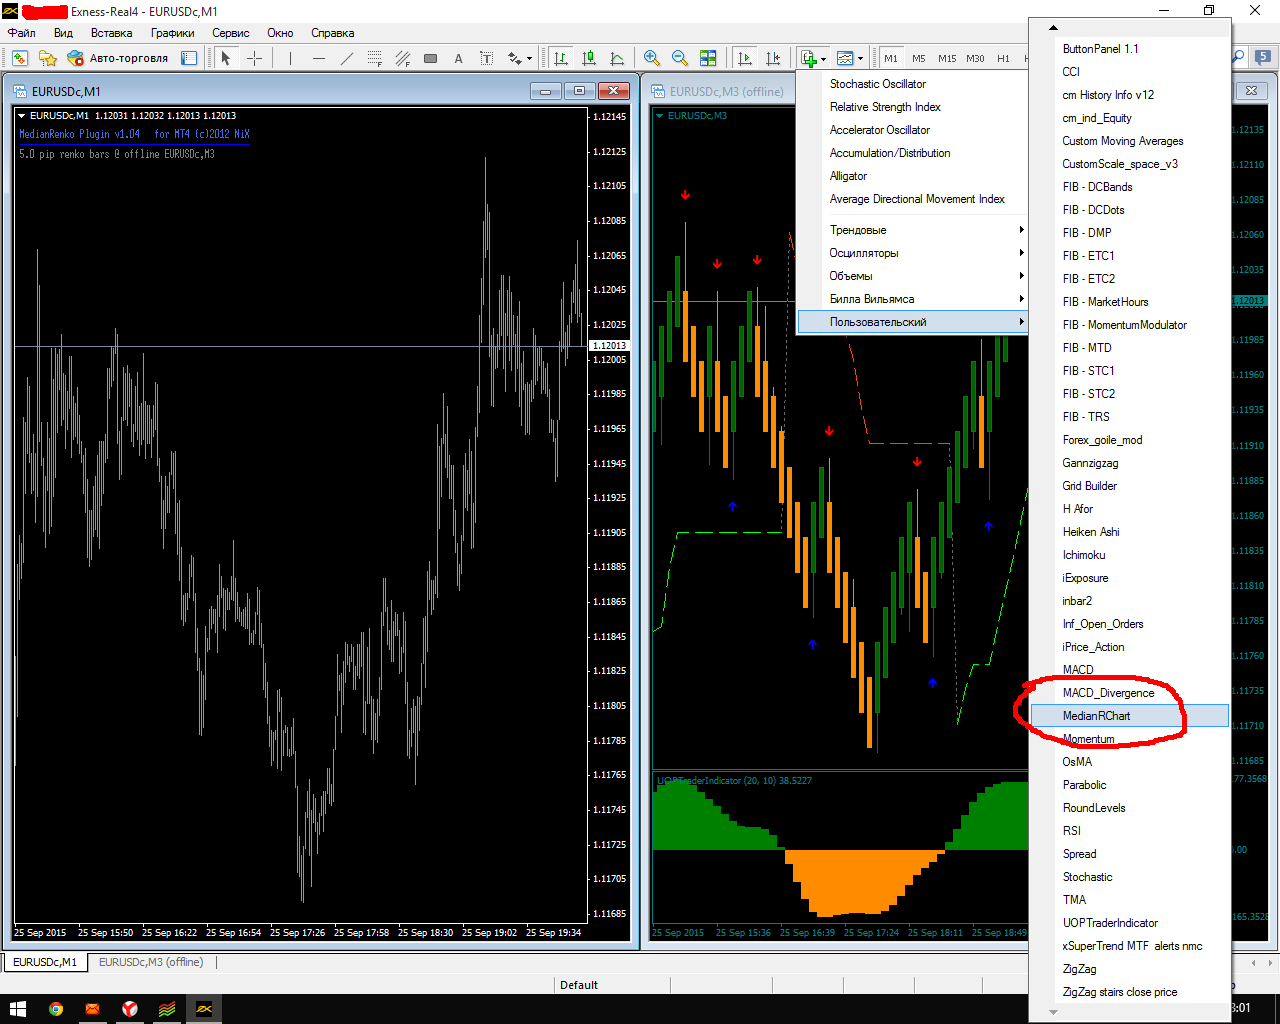Viewport: 1280px width, 1024px height.
Task: Switch chart to bar chart mode
Action: click(x=561, y=58)
